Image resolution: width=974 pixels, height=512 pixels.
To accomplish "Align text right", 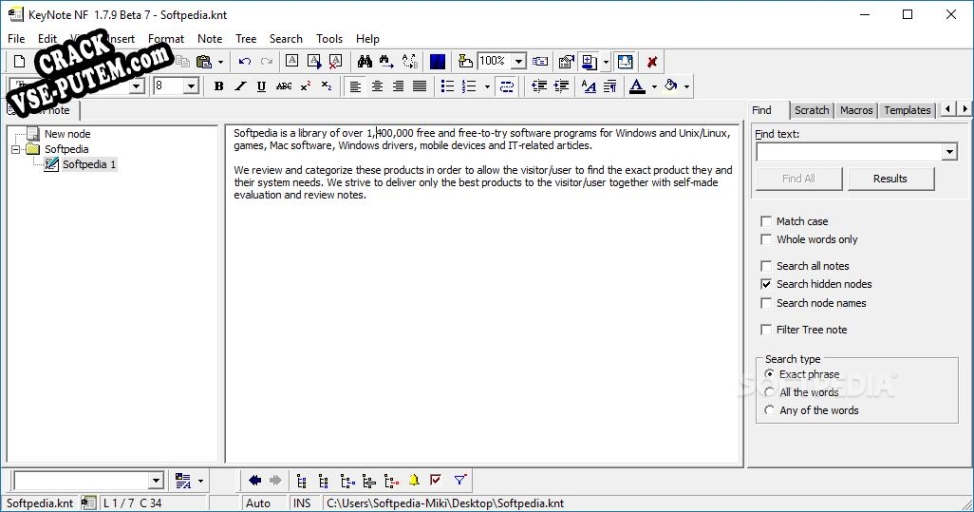I will [x=398, y=86].
